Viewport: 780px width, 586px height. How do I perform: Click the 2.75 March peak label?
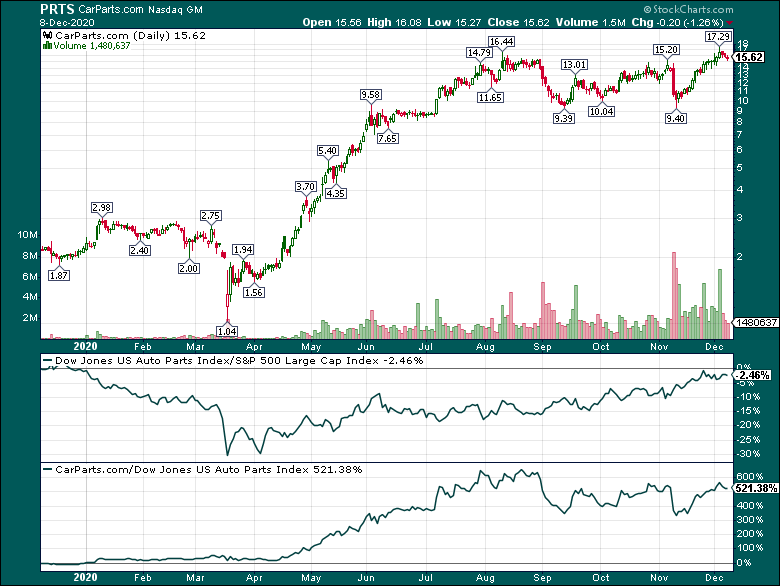pos(211,215)
